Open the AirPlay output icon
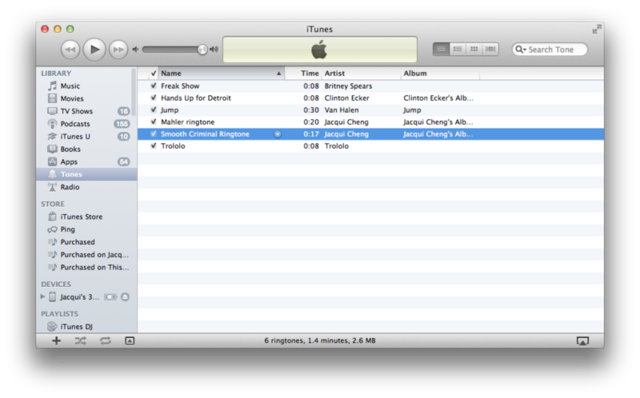This screenshot has width=640, height=398. pyautogui.click(x=582, y=341)
